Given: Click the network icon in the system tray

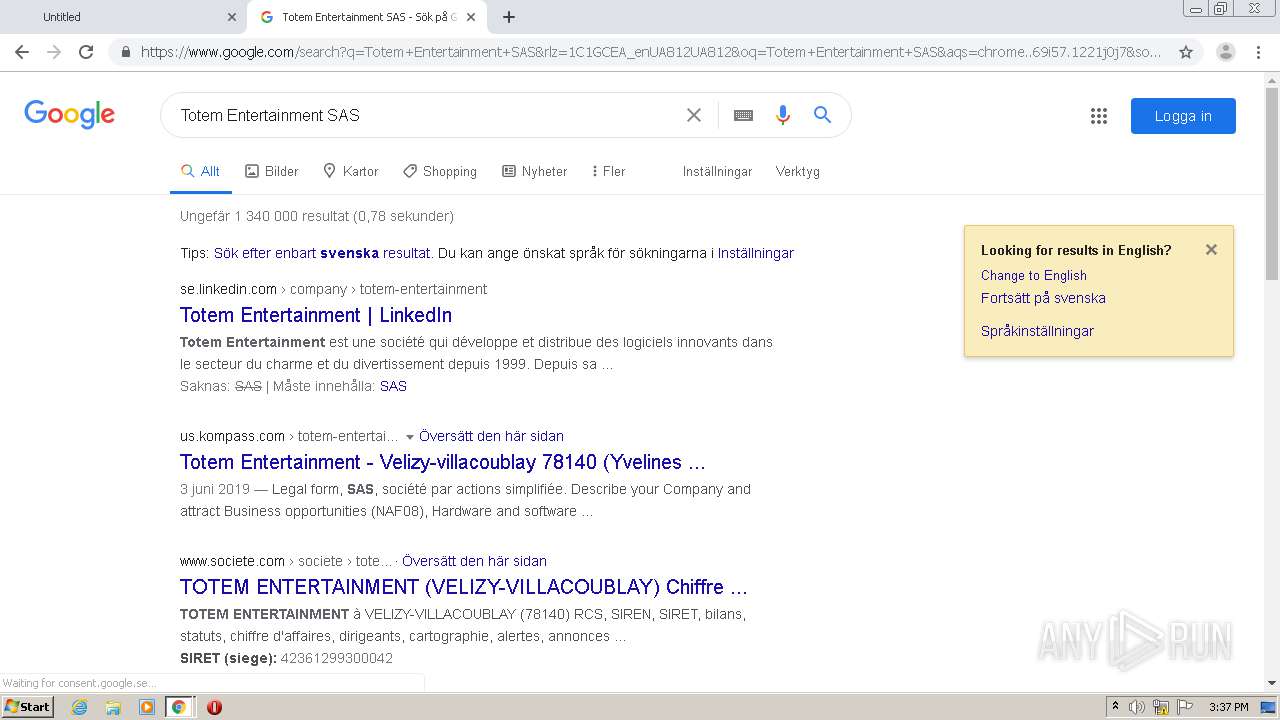Looking at the screenshot, I should tap(1161, 707).
